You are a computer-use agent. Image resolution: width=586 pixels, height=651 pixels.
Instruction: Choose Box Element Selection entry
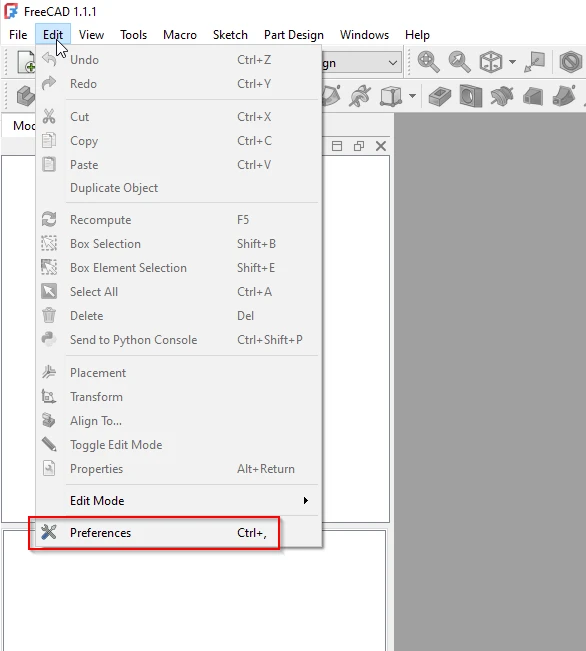click(179, 268)
